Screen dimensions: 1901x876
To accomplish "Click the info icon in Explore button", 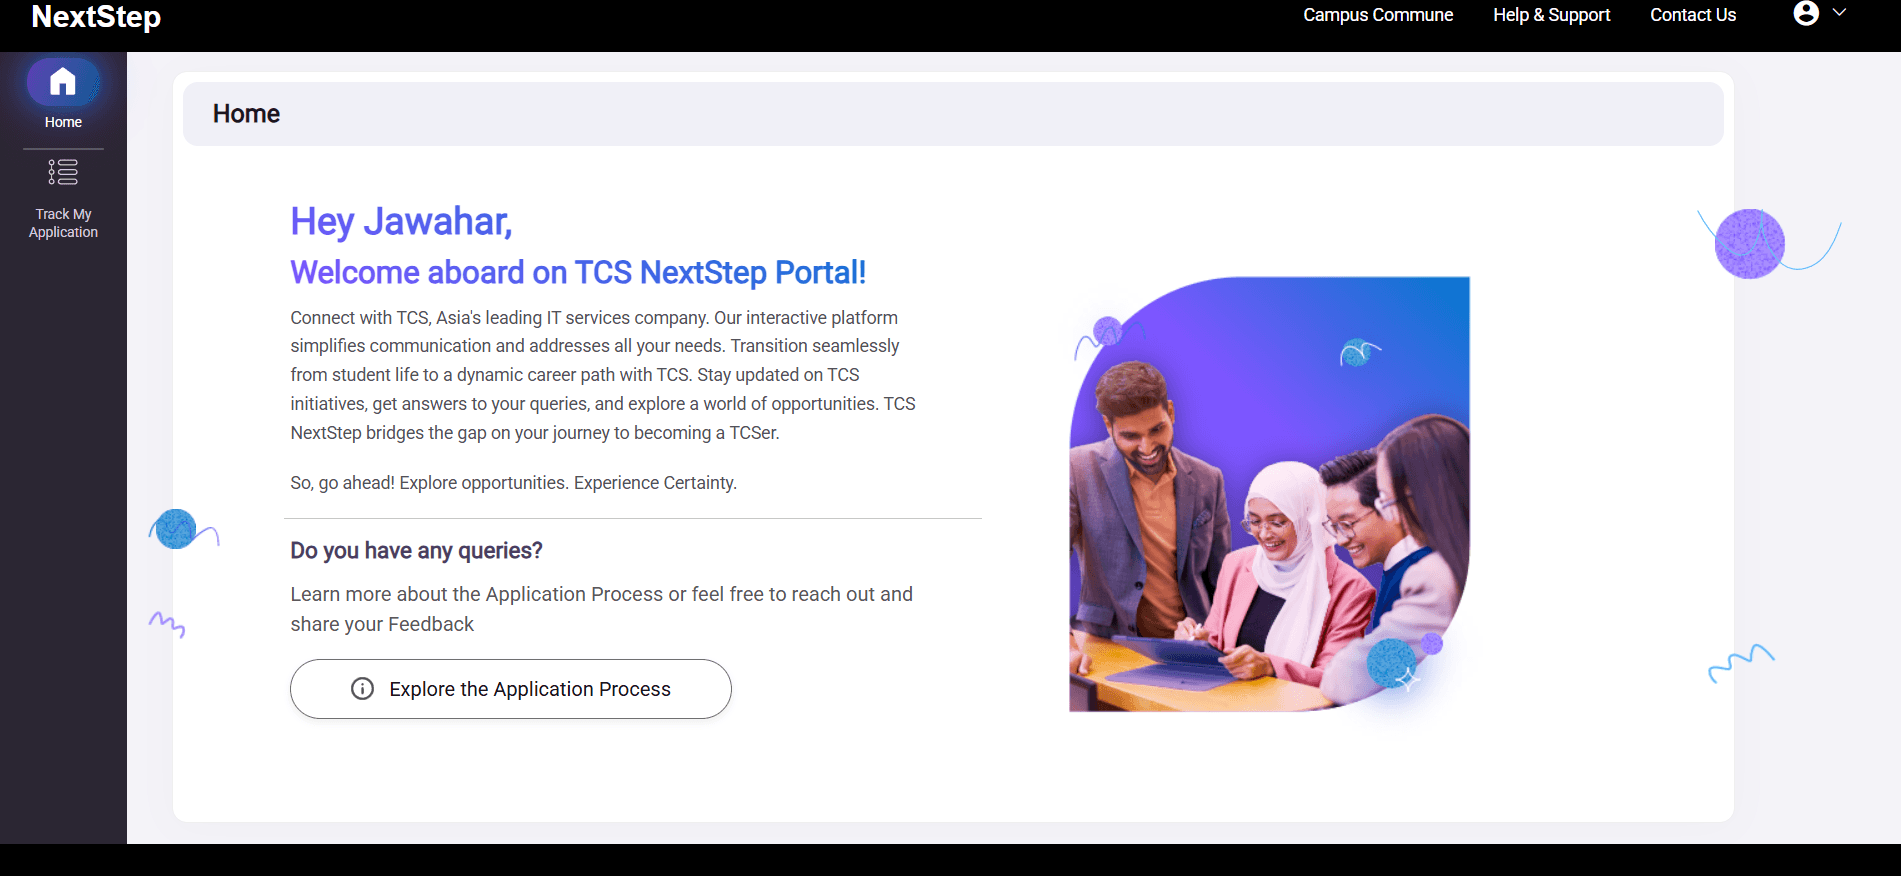I will (363, 689).
